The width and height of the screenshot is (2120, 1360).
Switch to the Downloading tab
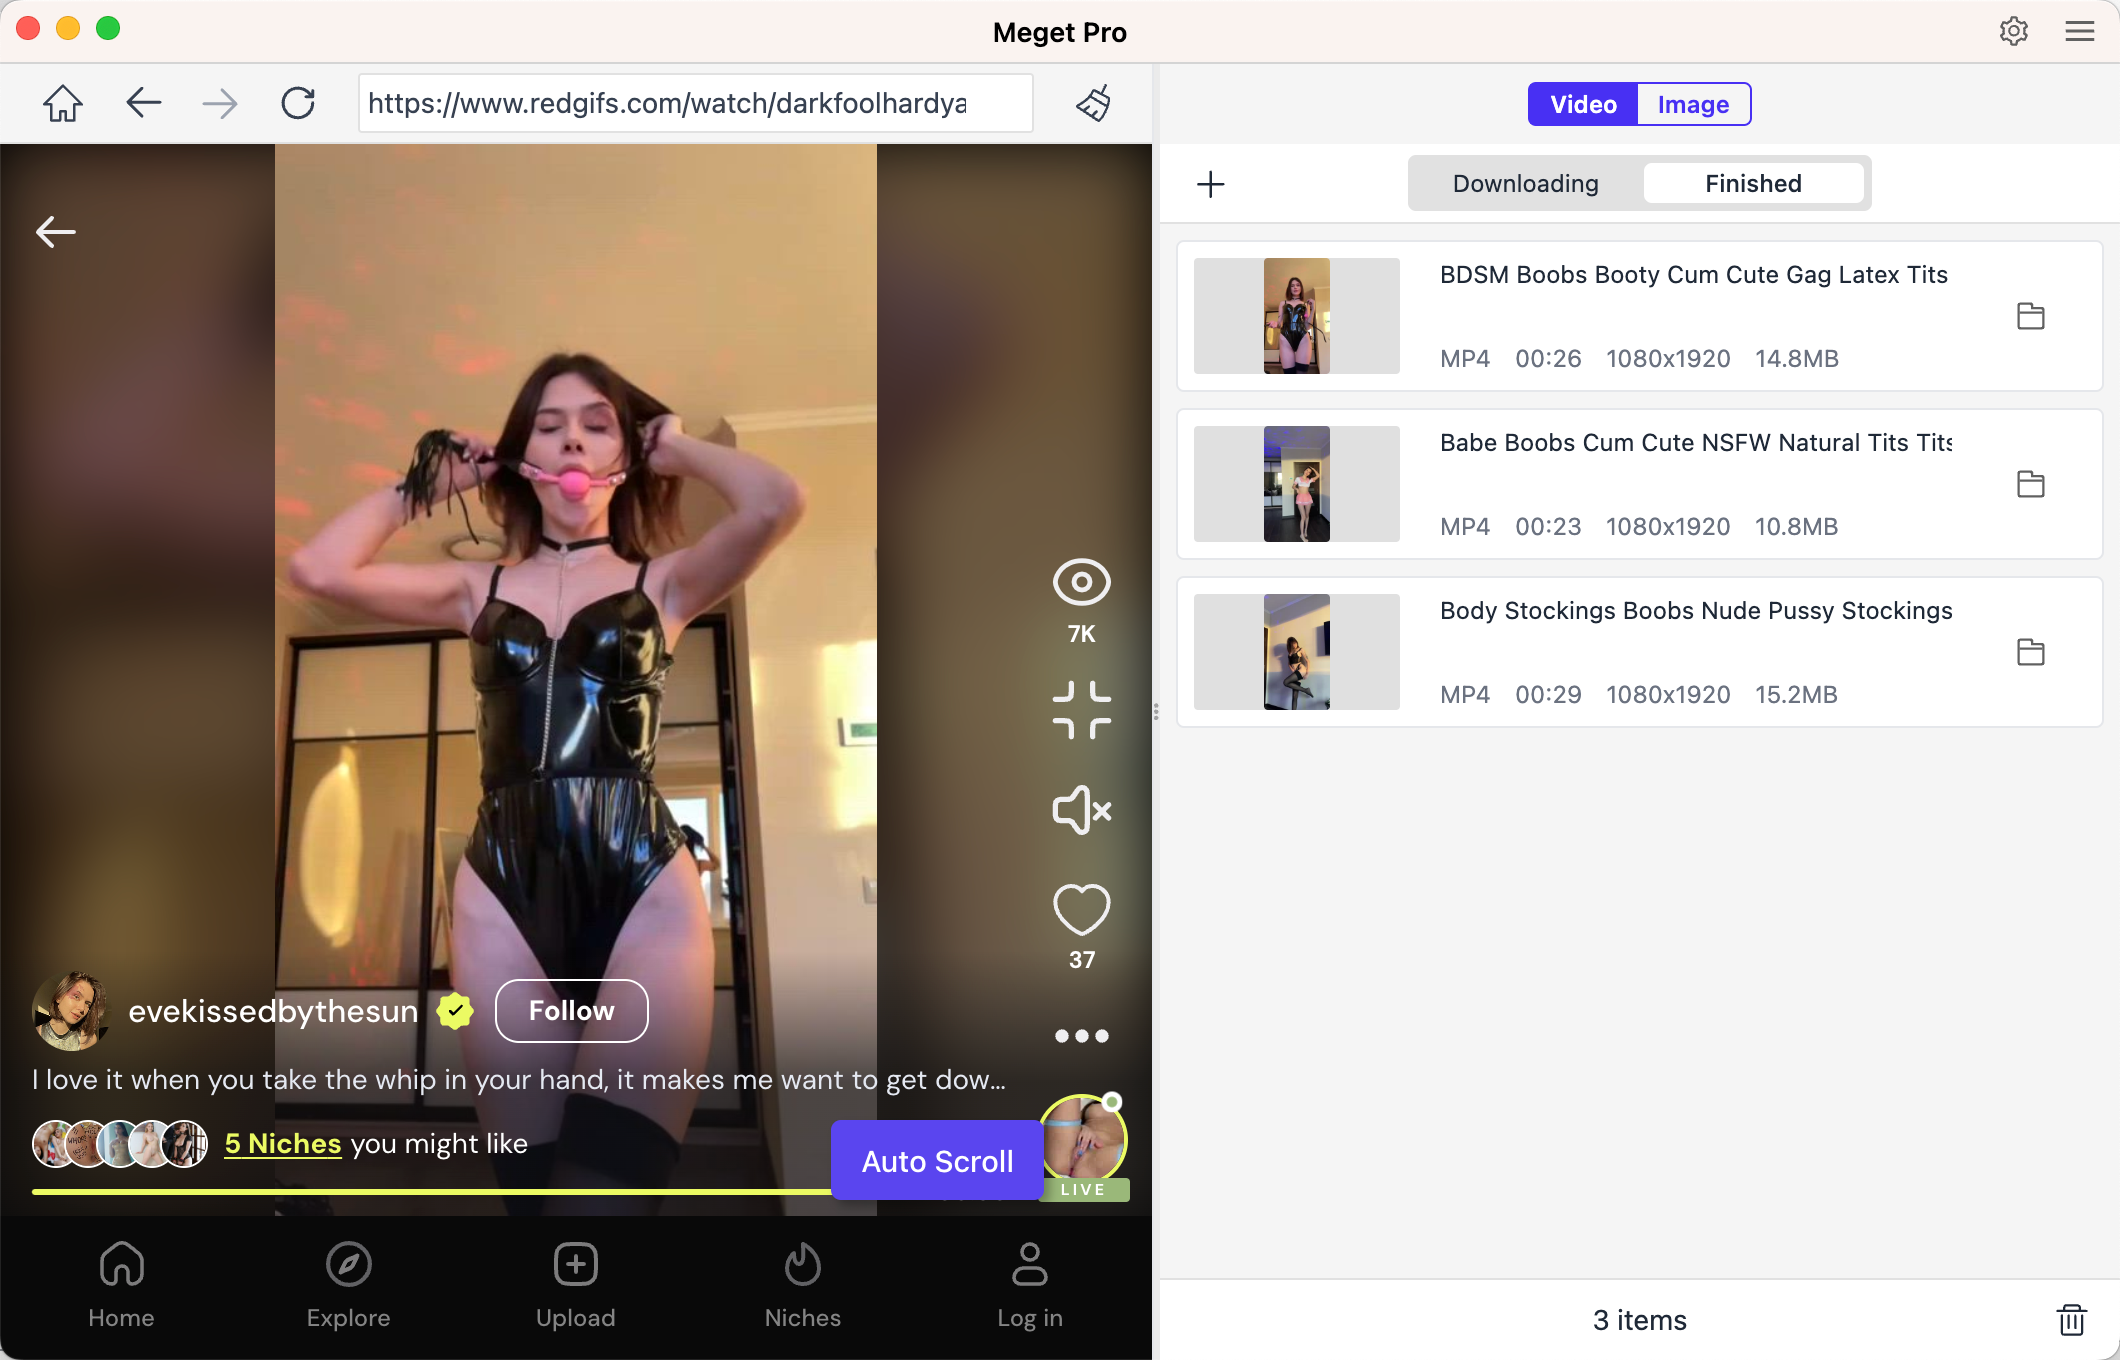(1525, 183)
